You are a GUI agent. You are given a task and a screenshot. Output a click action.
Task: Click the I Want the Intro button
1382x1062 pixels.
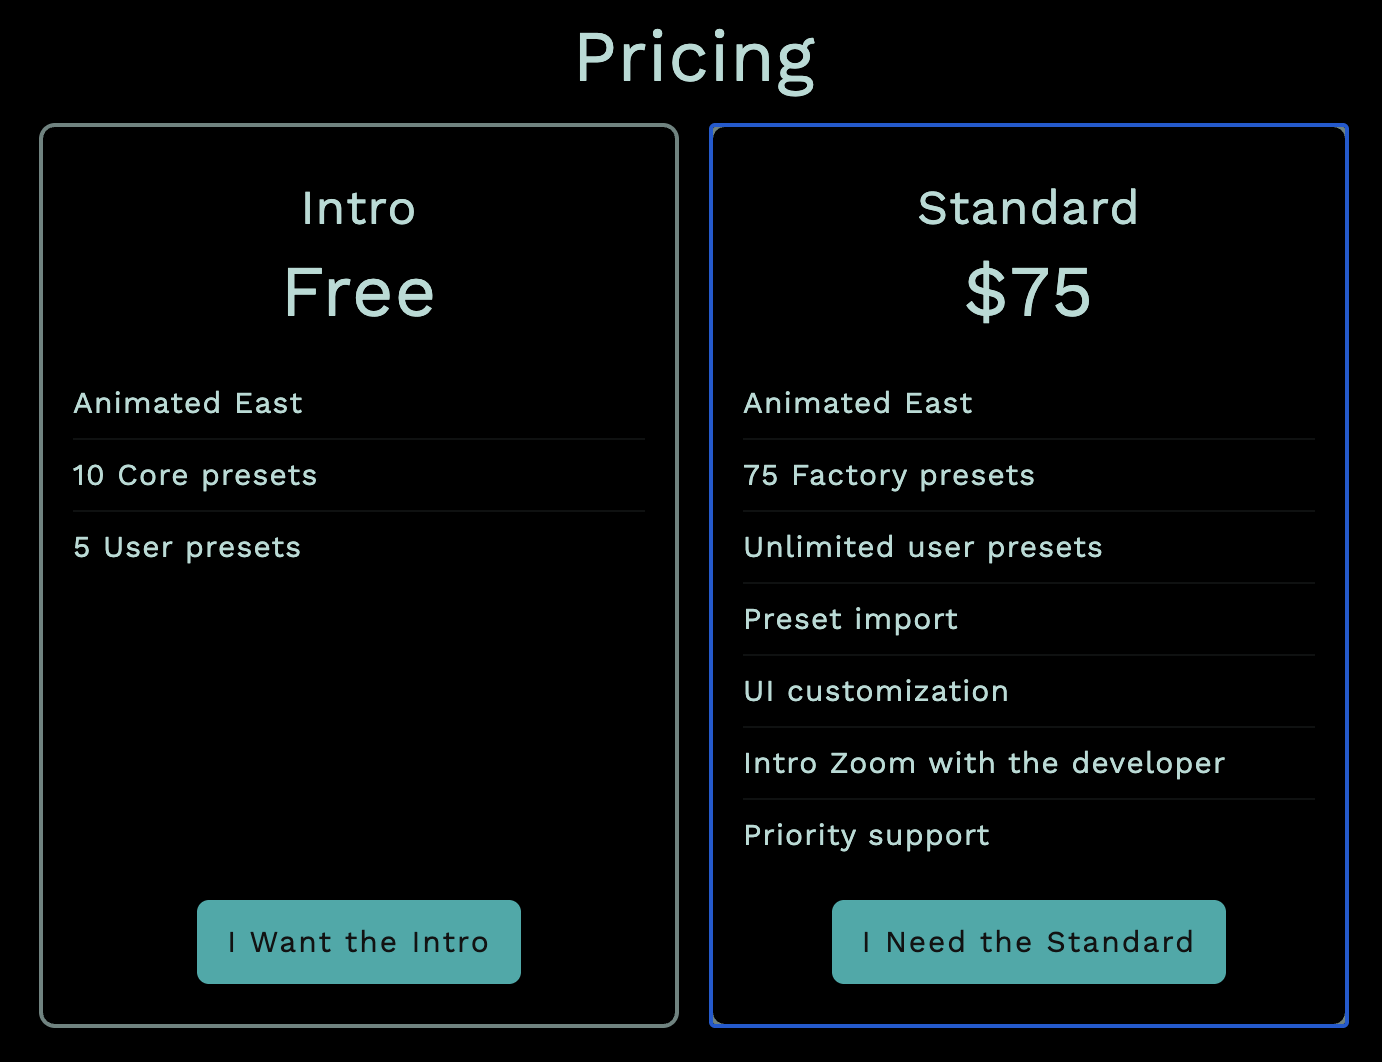point(358,942)
